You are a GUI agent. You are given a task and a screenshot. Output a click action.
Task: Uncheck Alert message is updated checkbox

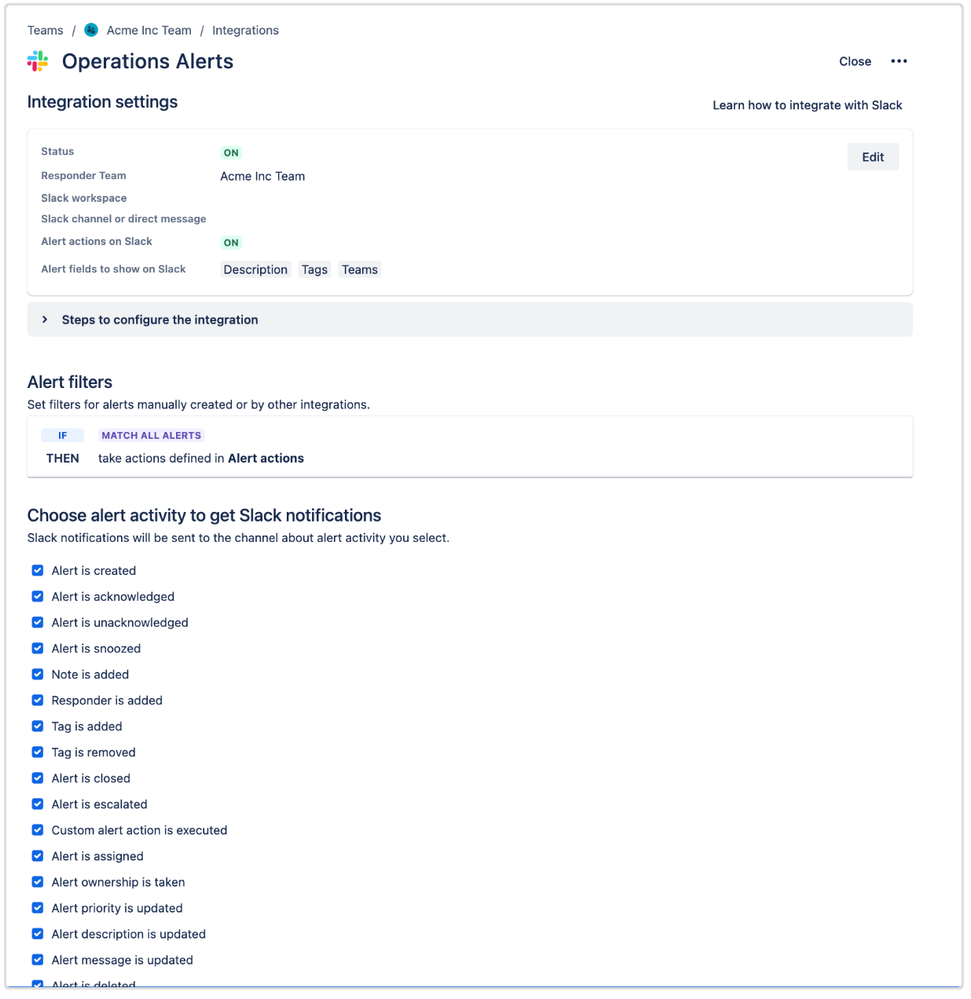[x=38, y=959]
